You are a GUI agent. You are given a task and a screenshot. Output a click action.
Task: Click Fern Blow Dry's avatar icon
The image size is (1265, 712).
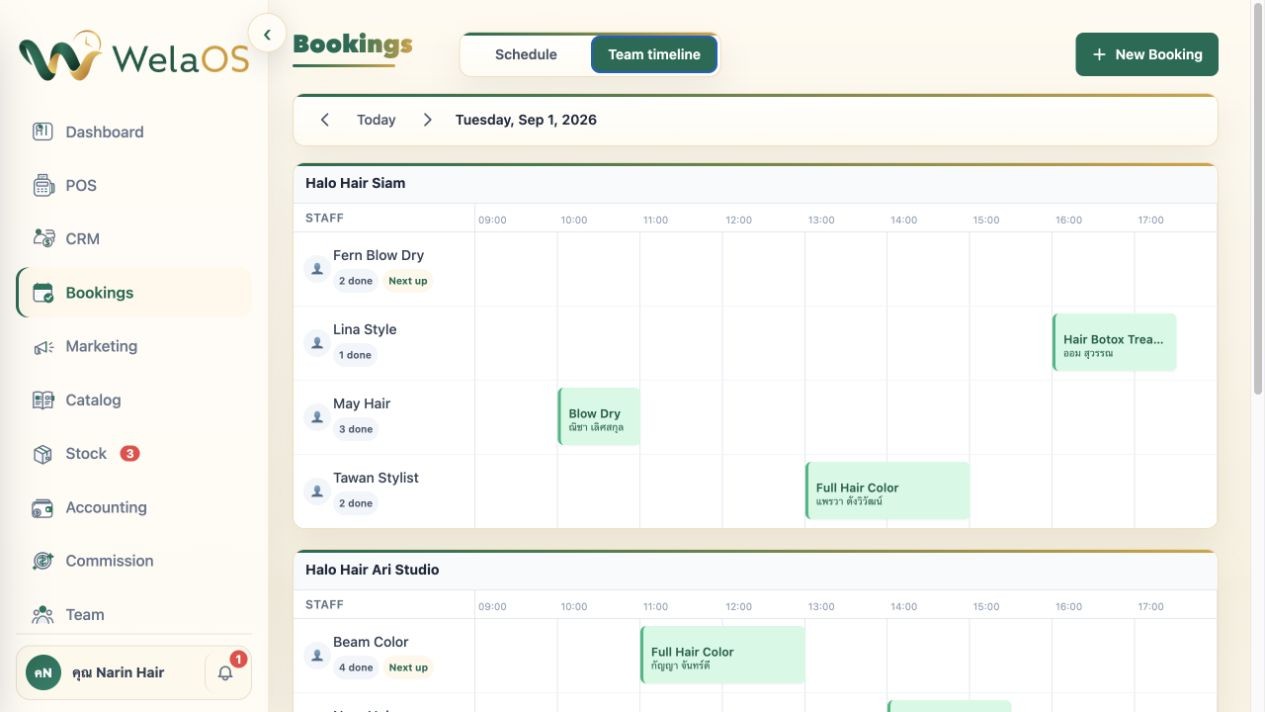click(317, 268)
